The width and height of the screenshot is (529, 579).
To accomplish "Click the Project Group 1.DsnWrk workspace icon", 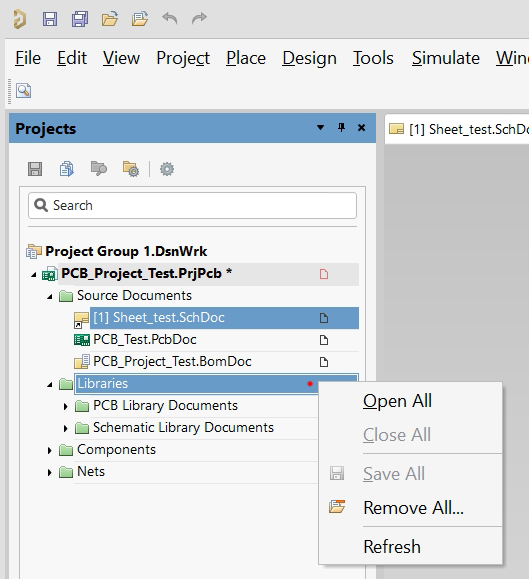I will [34, 251].
